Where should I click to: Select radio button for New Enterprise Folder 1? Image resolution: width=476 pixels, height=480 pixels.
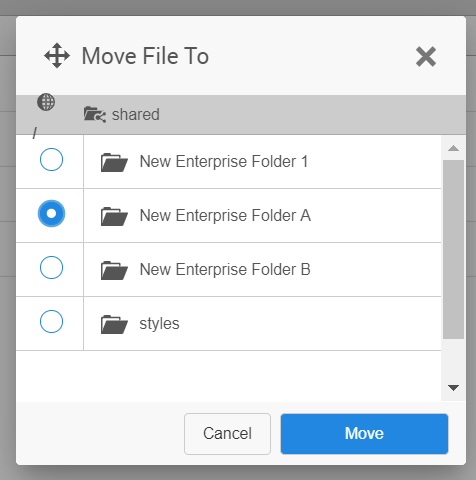click(51, 160)
